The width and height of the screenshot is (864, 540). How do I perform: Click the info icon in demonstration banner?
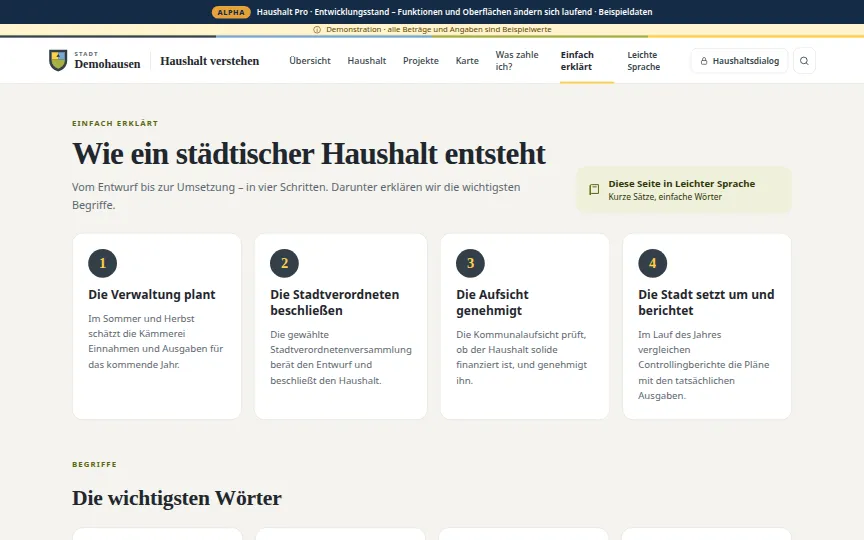point(317,30)
